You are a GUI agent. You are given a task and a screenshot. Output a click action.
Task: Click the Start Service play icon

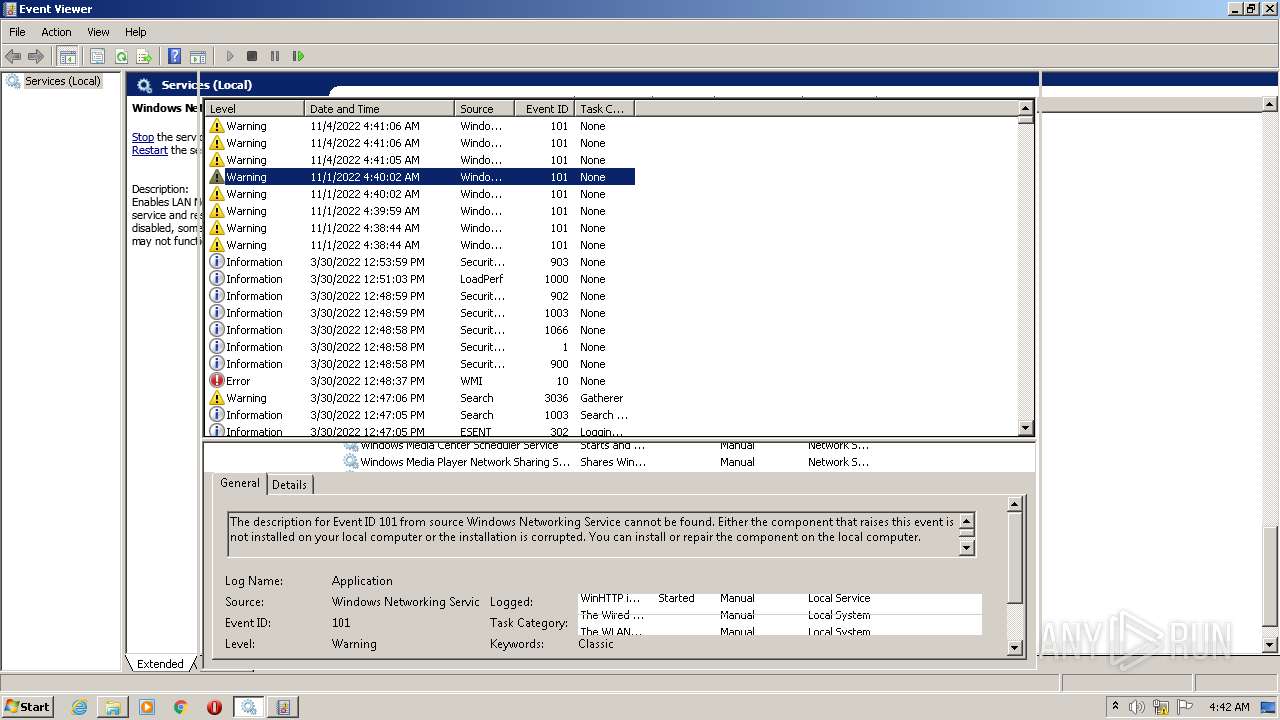[x=230, y=56]
